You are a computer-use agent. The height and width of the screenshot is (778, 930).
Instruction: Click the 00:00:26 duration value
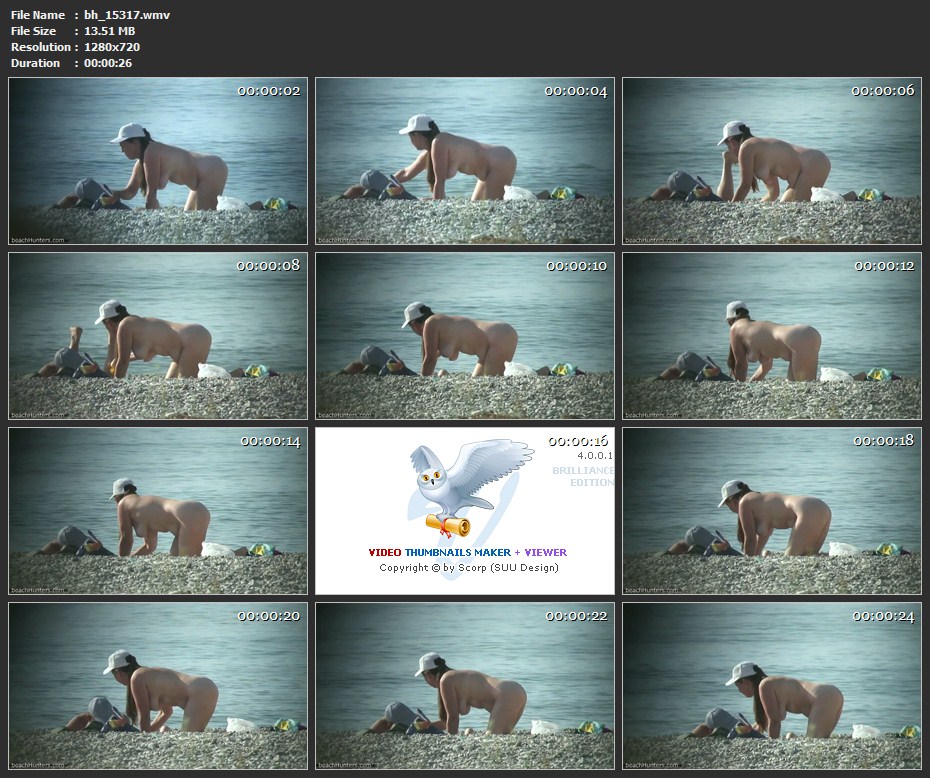(108, 63)
